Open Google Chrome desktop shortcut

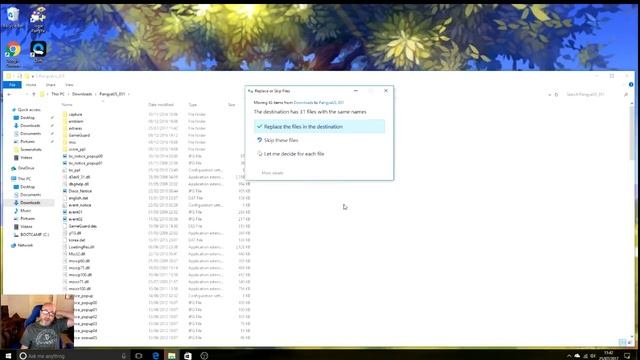[13, 54]
